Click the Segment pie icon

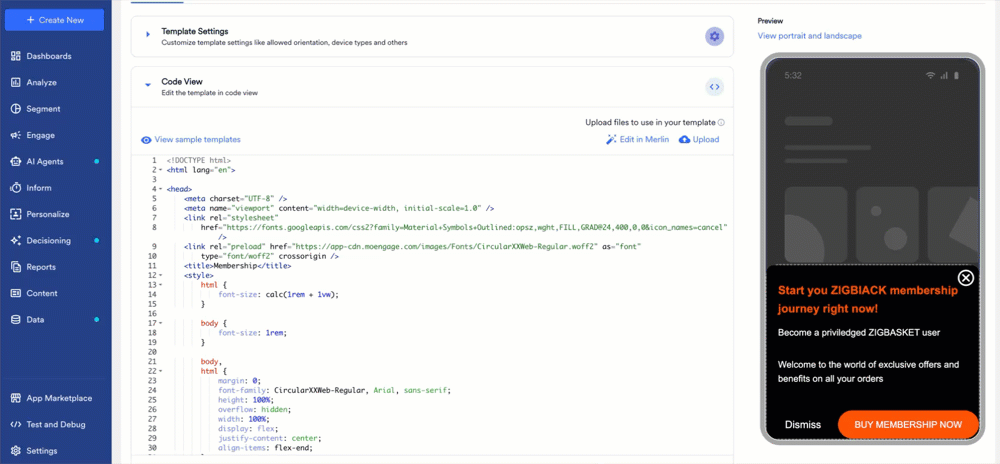pos(16,109)
